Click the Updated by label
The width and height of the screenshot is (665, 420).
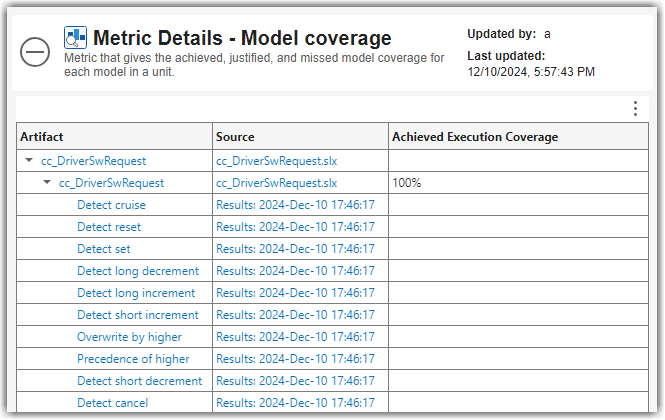point(502,34)
